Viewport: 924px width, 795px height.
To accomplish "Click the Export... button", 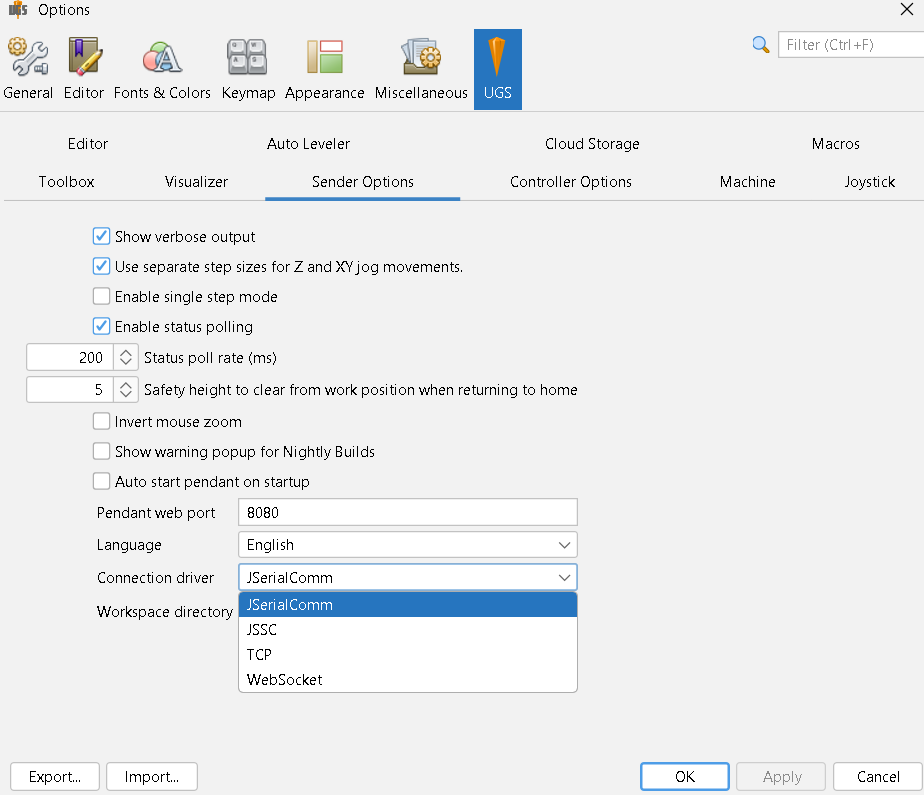I will click(55, 776).
